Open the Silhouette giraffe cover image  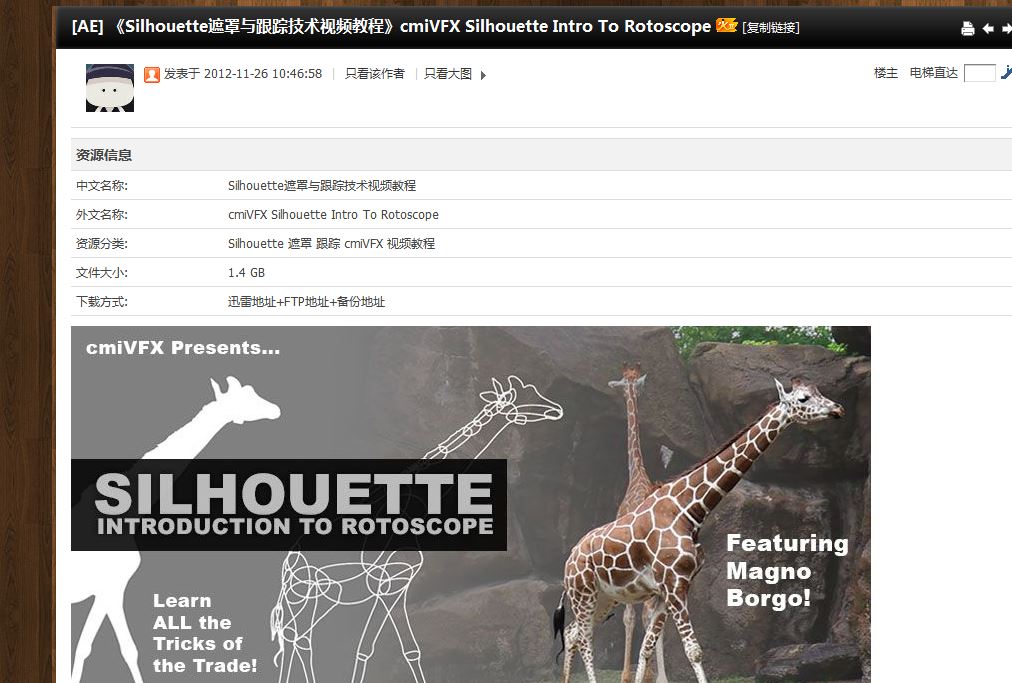471,504
